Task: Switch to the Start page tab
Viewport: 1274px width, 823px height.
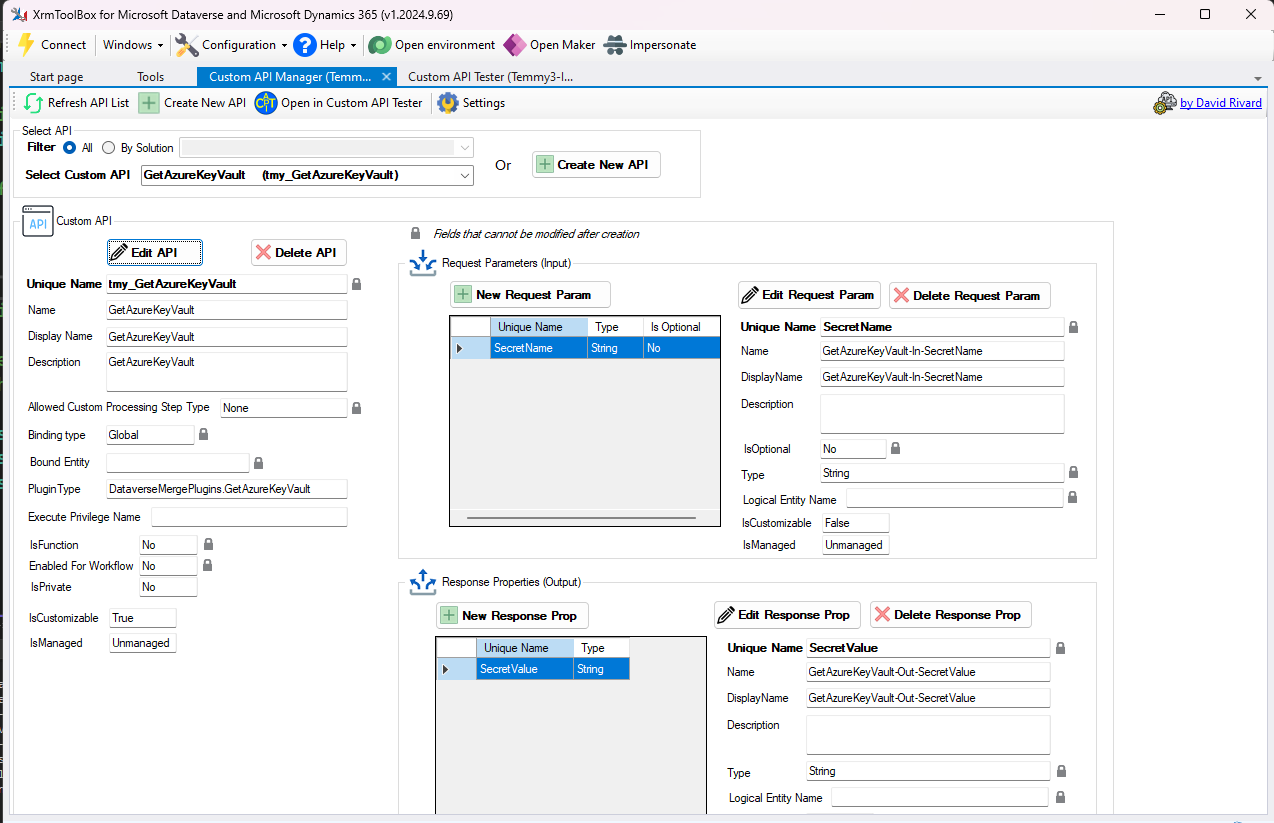Action: 57,77
